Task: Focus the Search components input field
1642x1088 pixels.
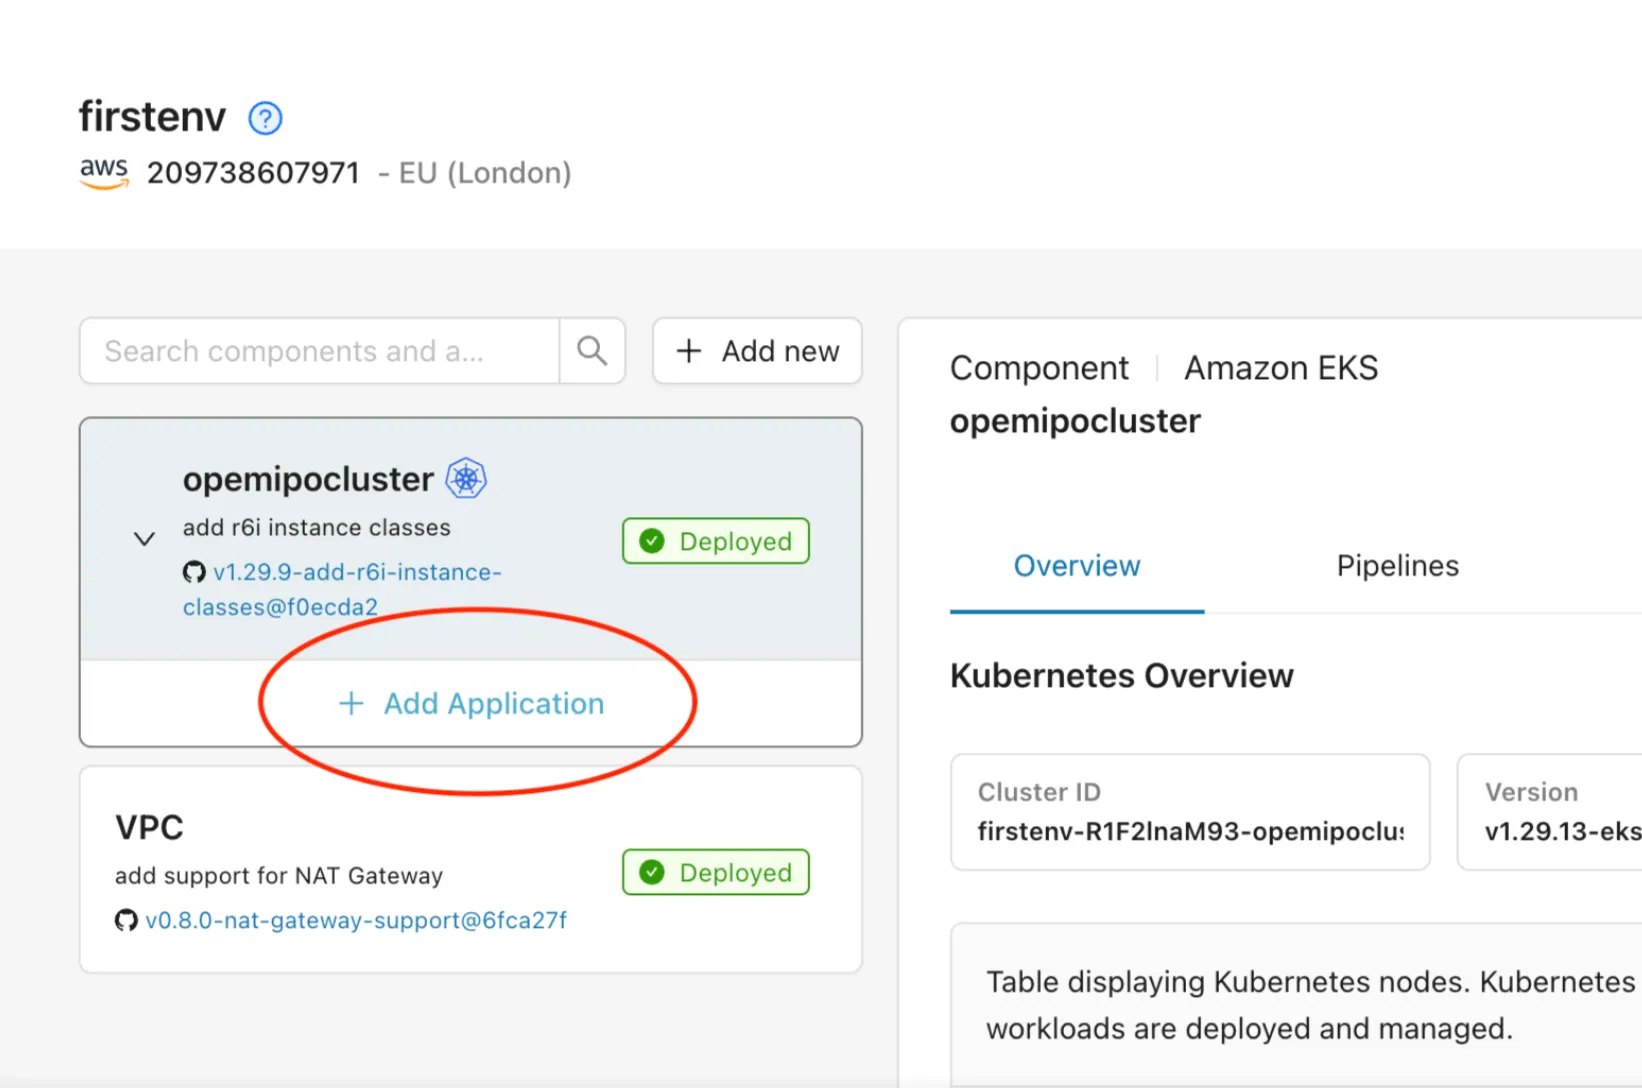Action: [x=319, y=351]
